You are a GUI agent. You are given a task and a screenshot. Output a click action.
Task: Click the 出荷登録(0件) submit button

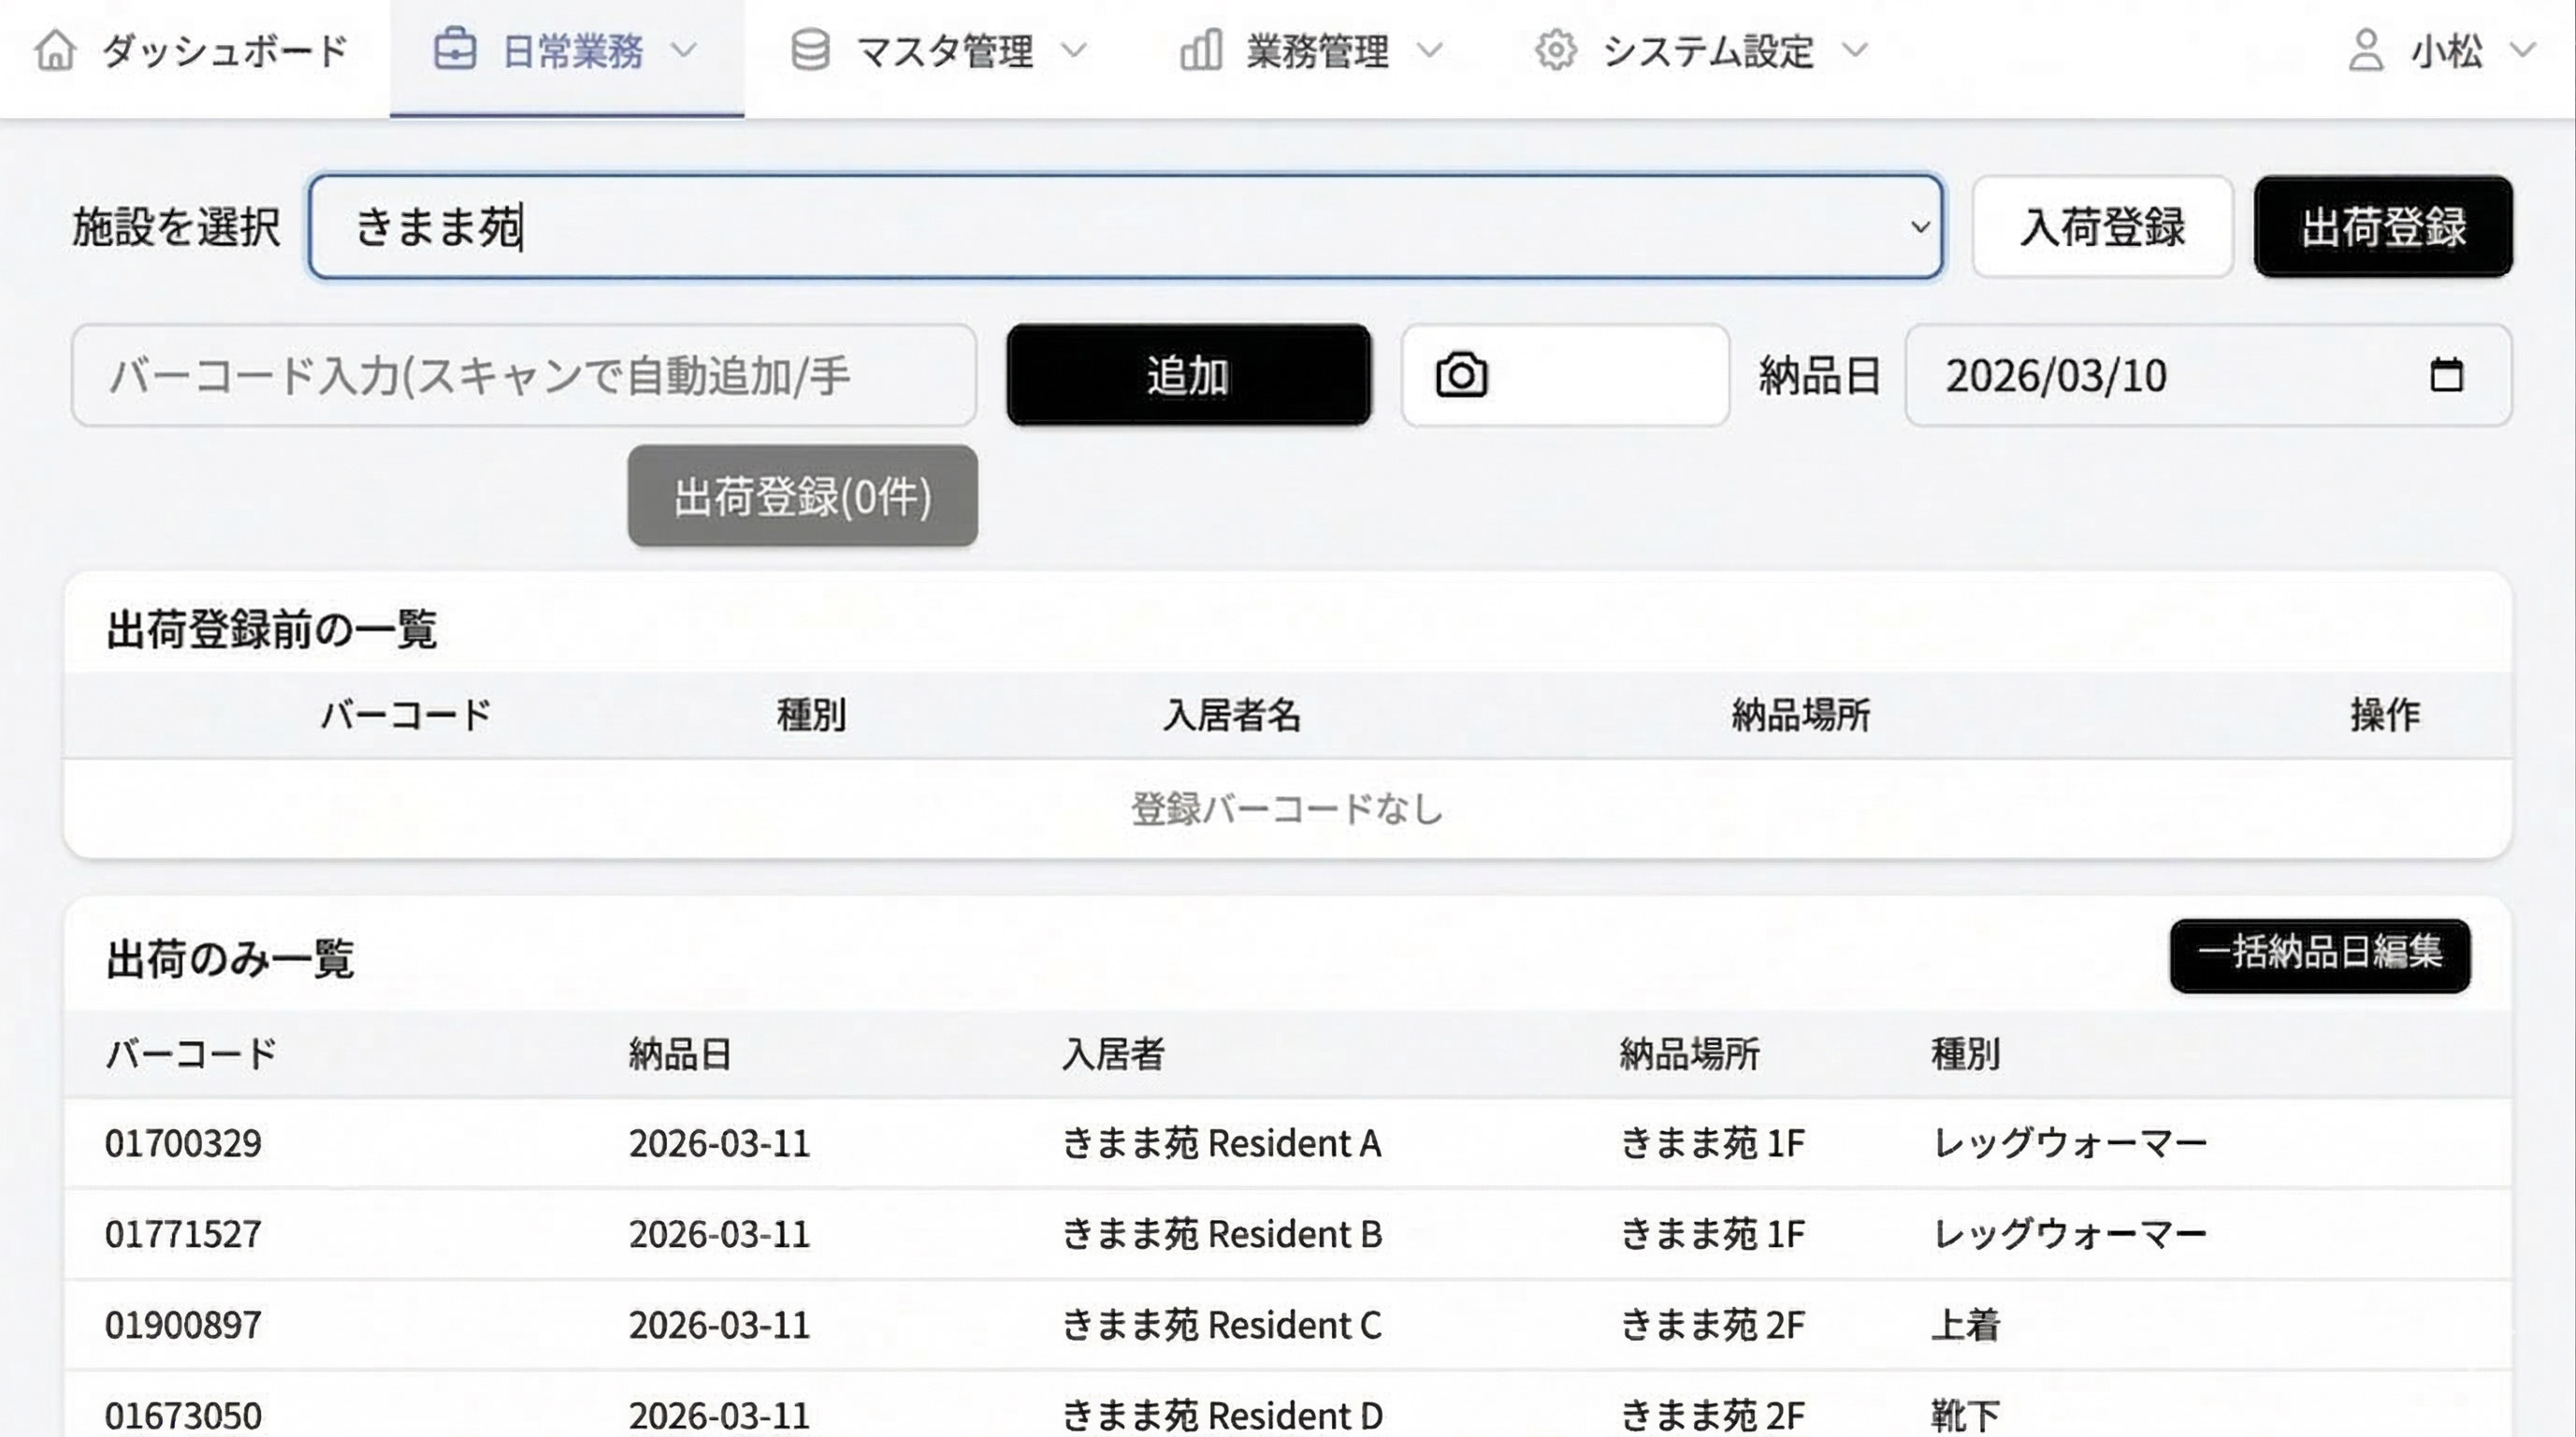pyautogui.click(x=802, y=496)
